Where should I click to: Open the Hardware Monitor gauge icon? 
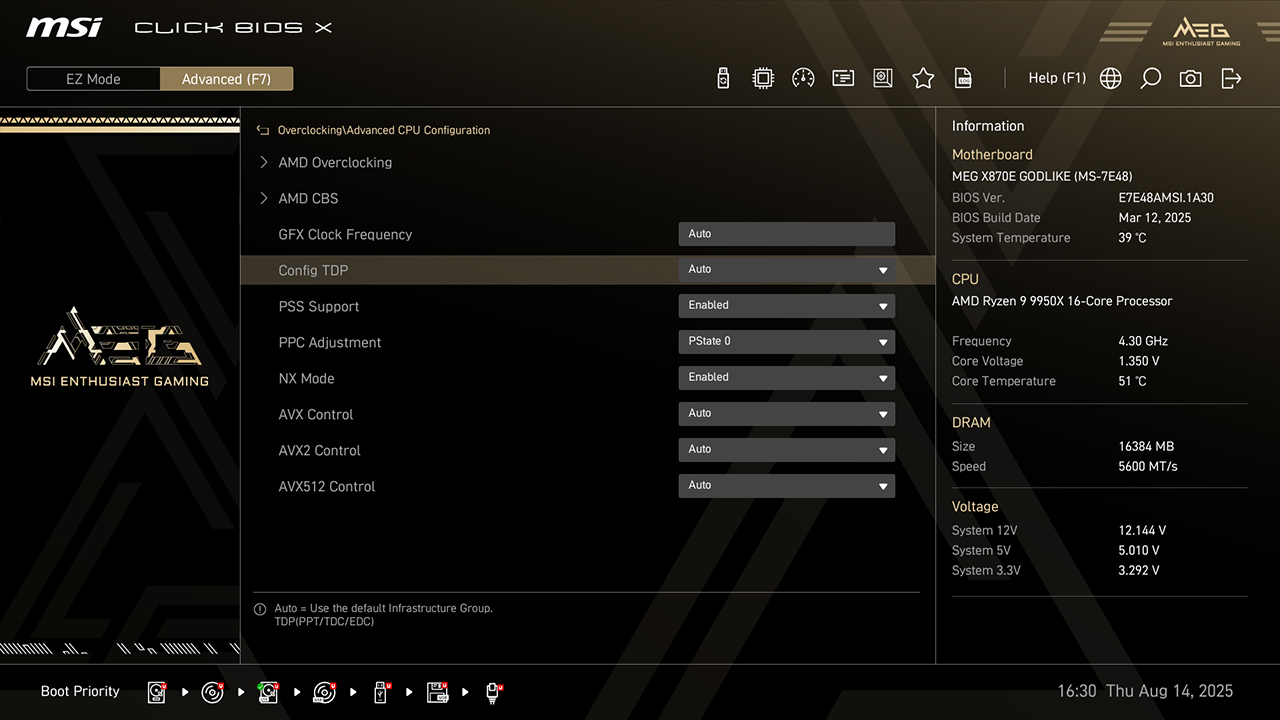(803, 78)
